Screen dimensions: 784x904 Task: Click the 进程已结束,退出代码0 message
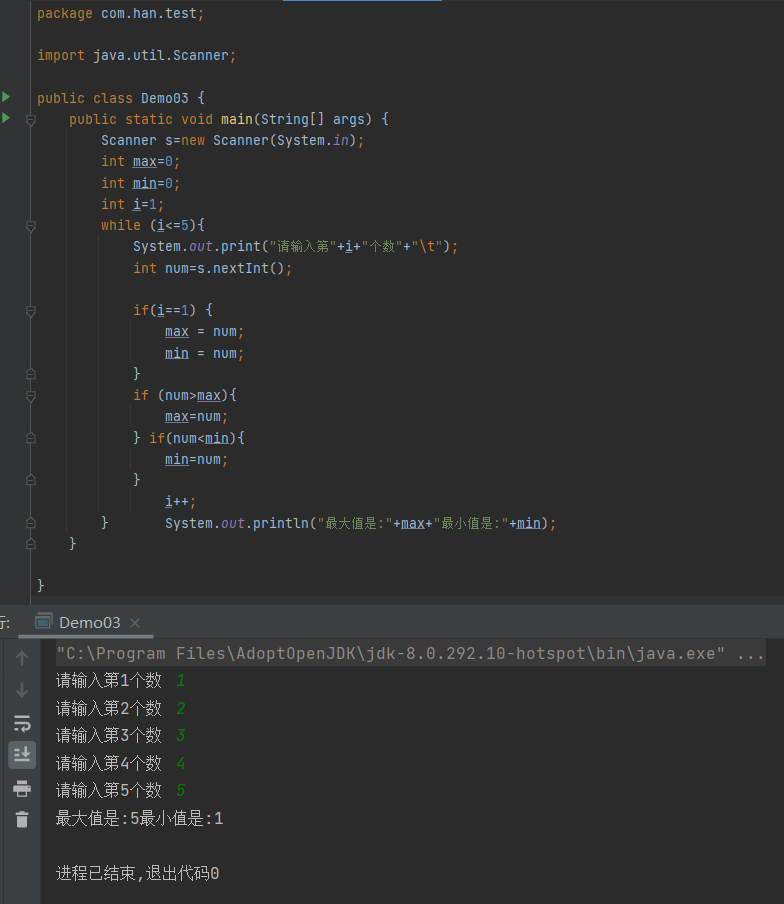(137, 873)
